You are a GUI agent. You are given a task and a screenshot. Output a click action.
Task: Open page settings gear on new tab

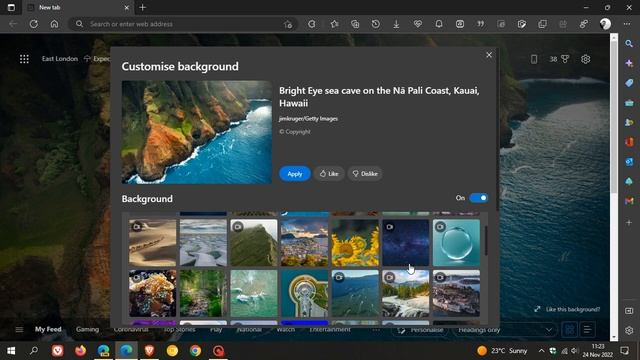point(585,59)
